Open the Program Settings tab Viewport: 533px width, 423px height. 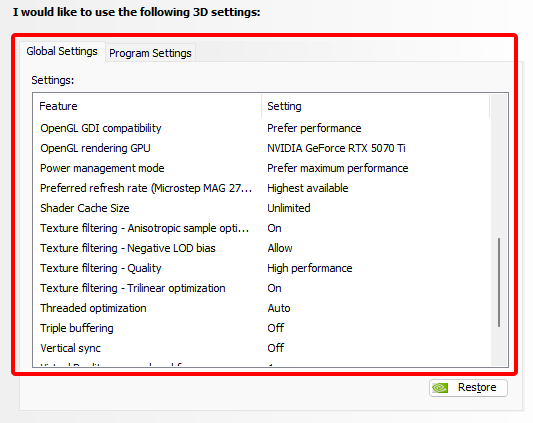150,53
